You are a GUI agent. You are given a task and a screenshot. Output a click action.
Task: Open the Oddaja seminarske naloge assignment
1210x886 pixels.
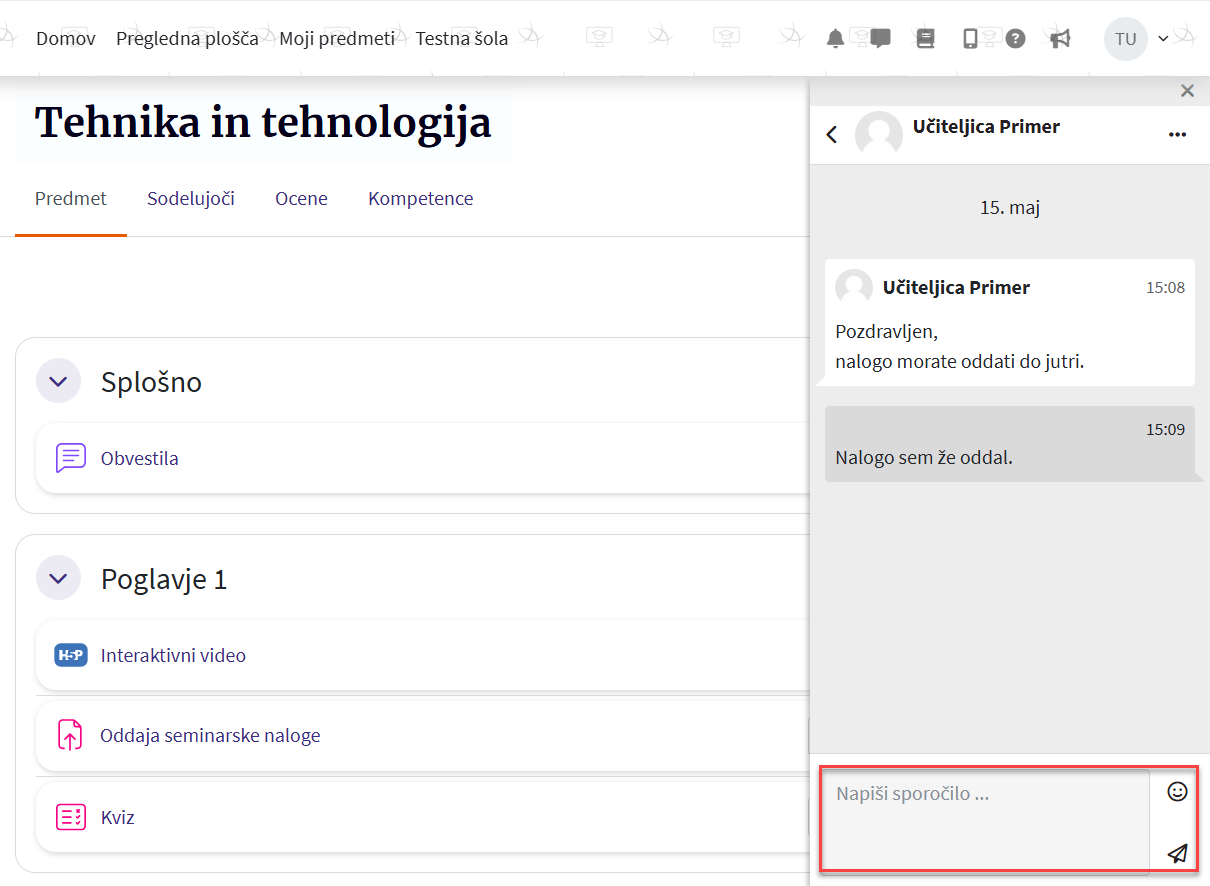210,736
